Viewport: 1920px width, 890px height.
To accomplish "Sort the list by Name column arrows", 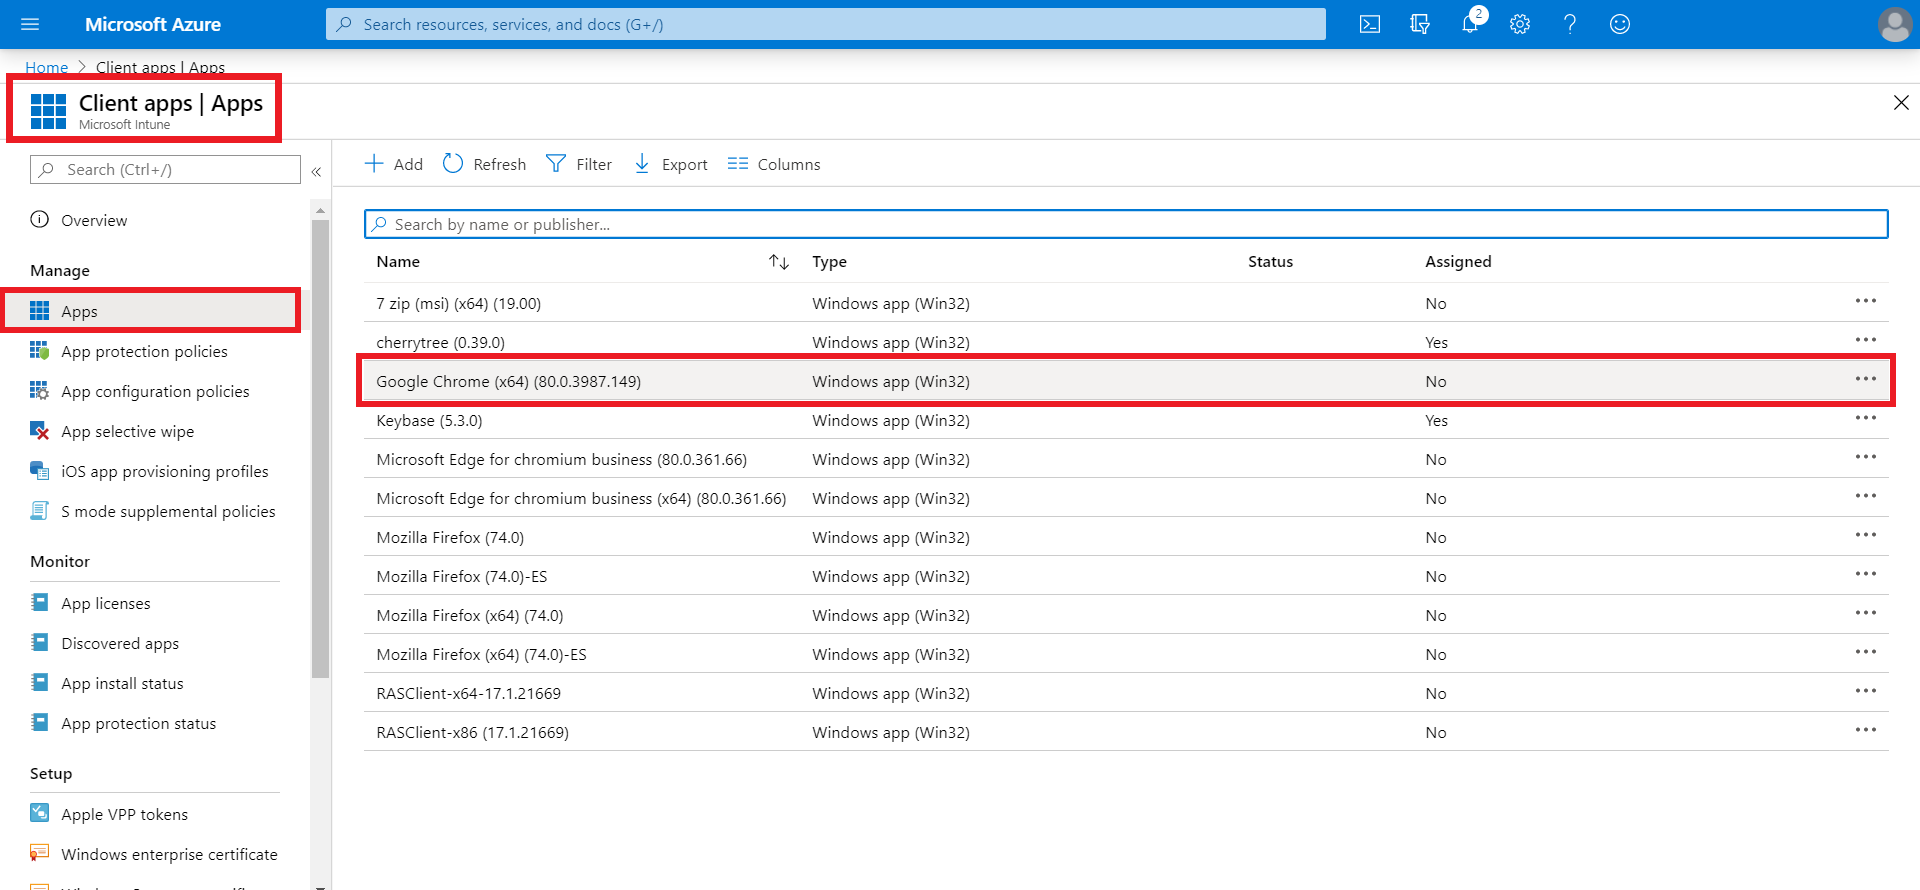I will pyautogui.click(x=779, y=262).
